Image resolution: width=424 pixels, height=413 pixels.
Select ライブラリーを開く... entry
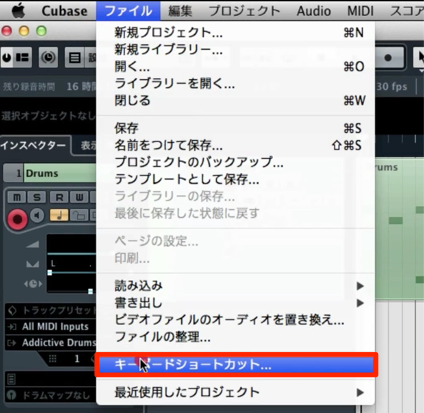coord(235,83)
